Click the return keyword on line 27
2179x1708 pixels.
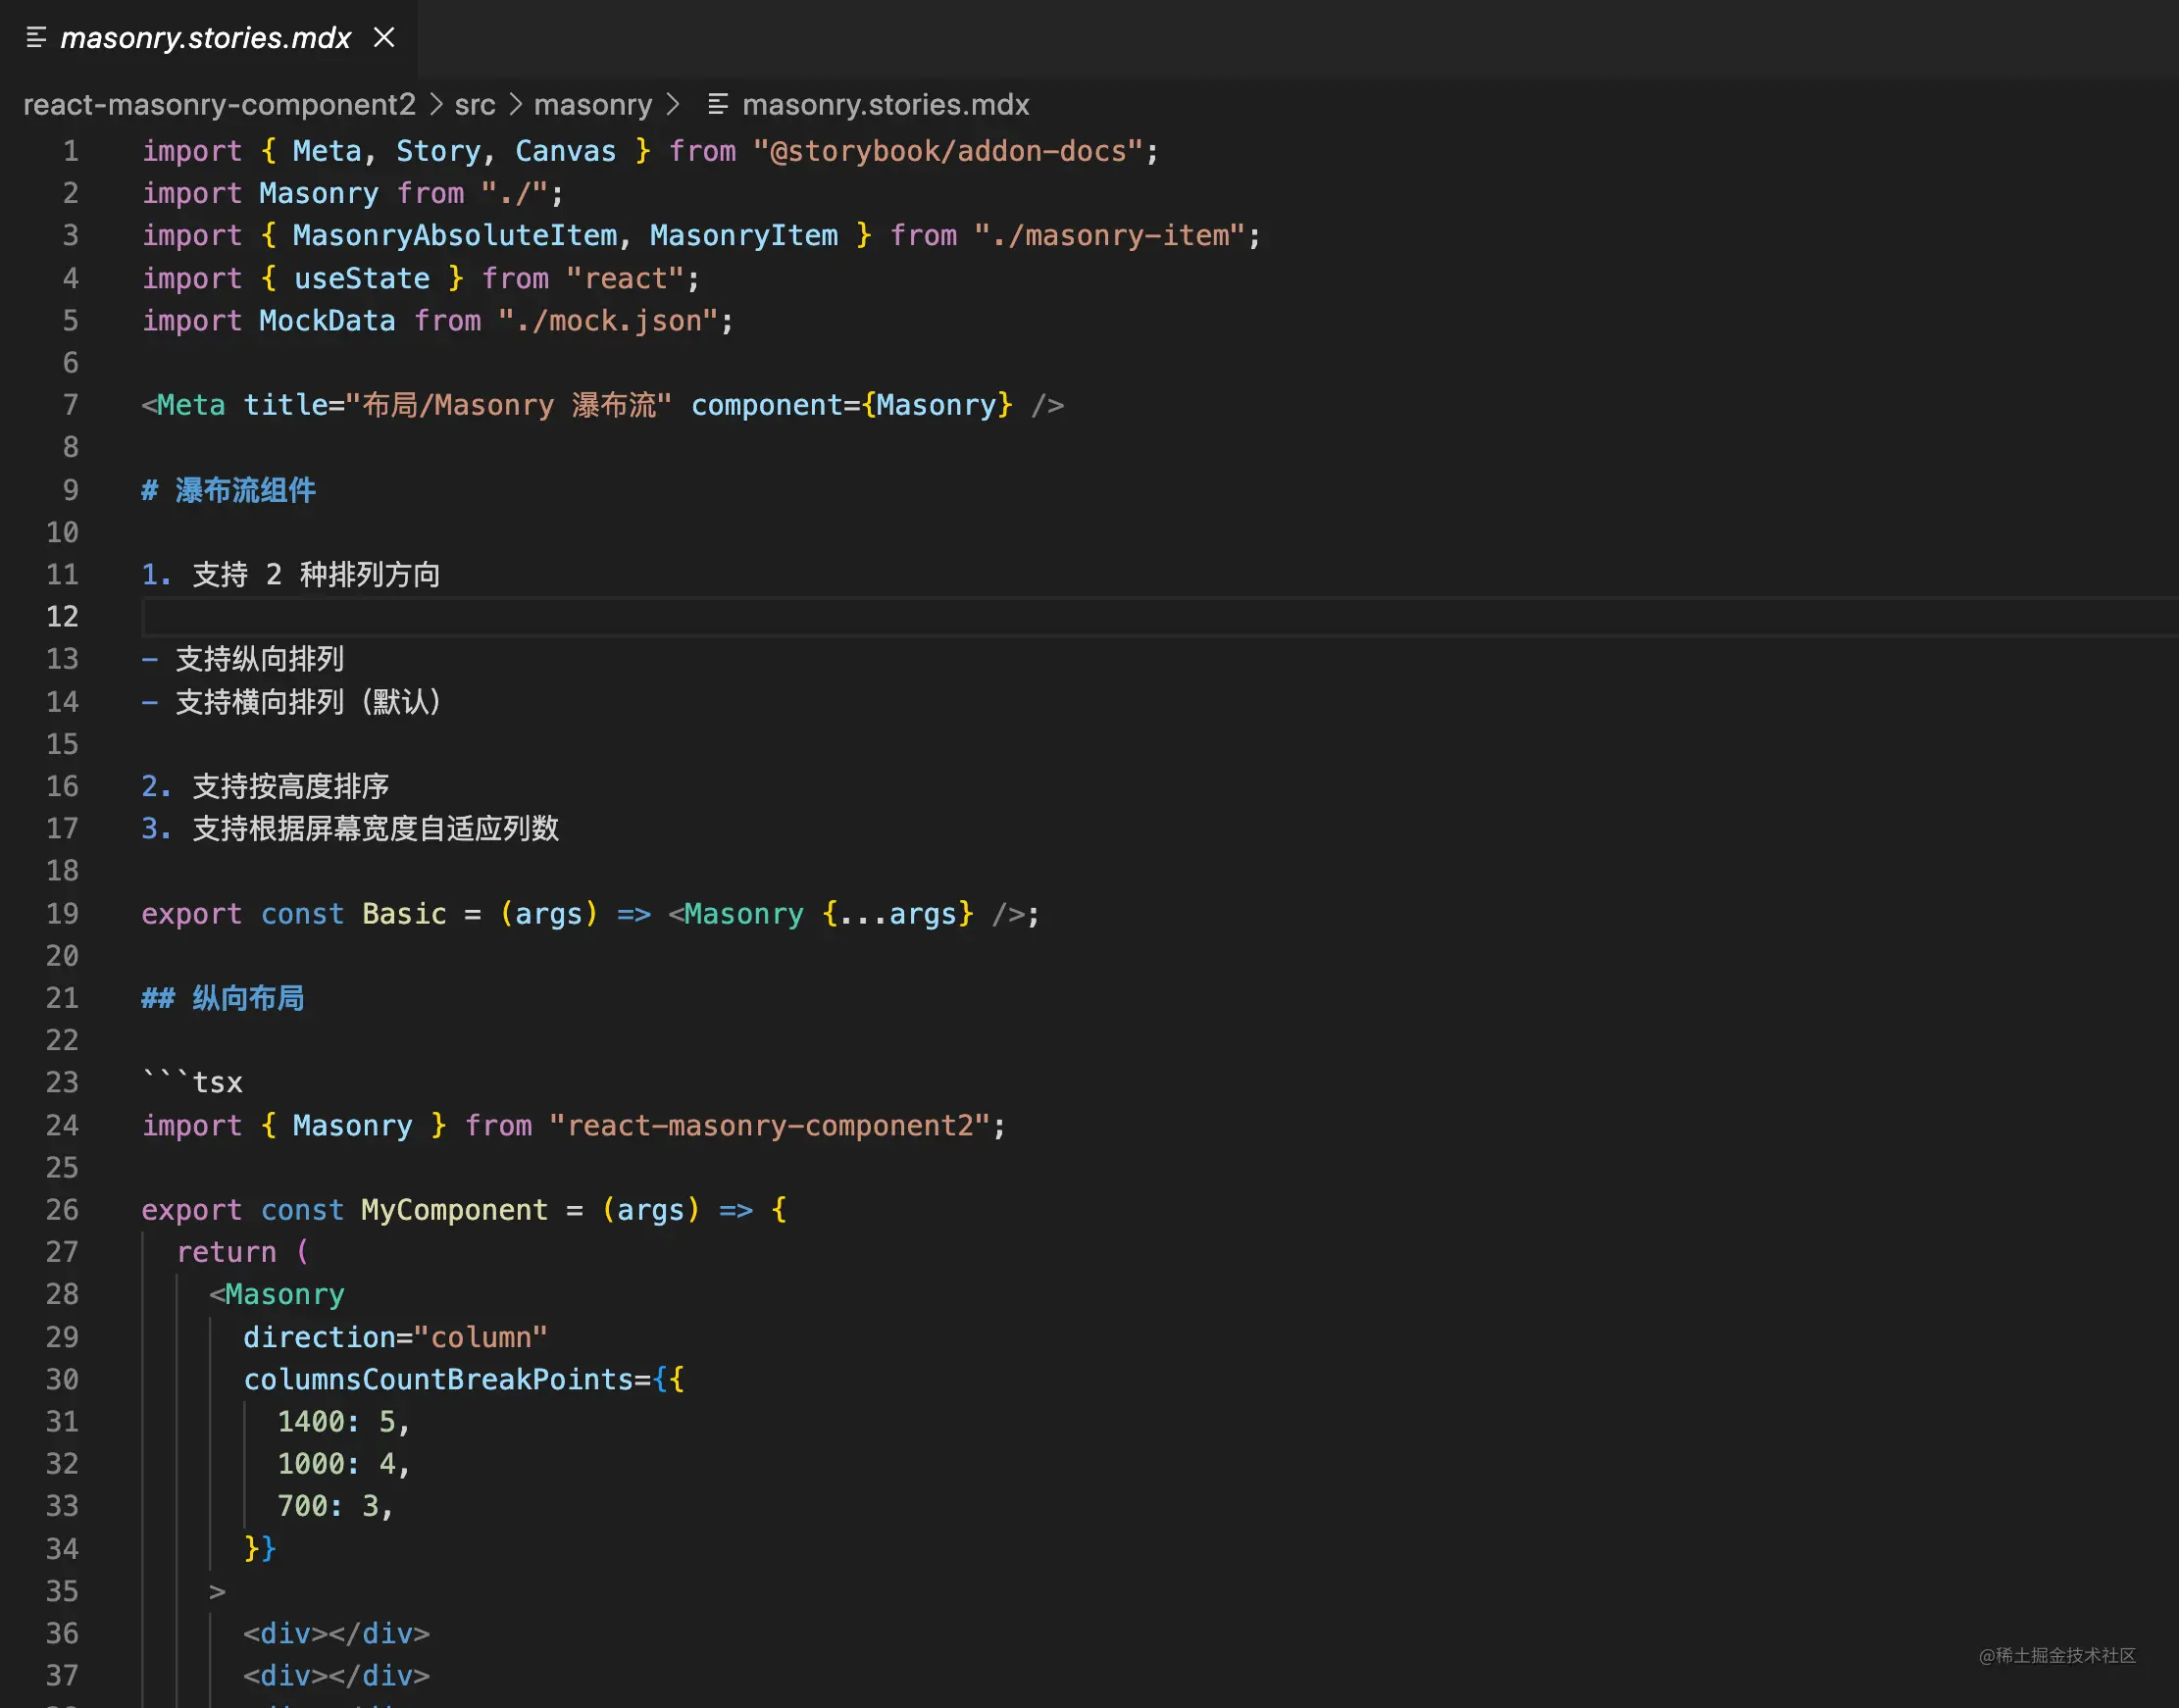tap(226, 1251)
